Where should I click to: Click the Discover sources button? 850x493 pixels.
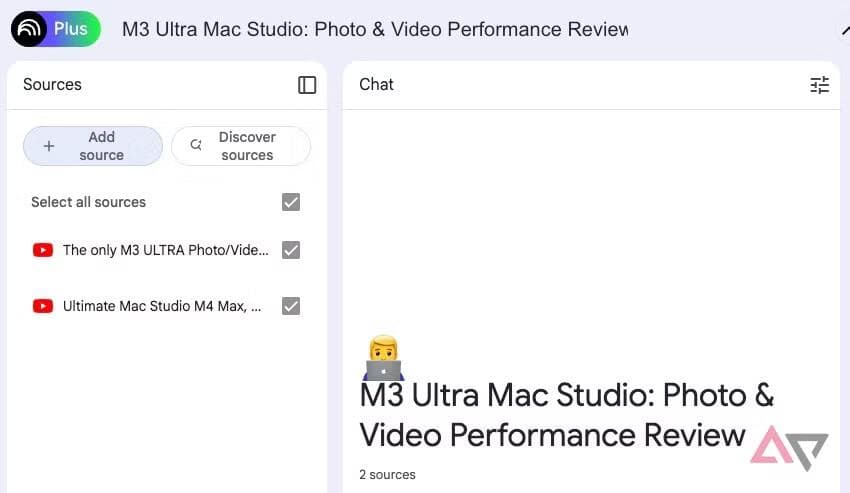pyautogui.click(x=241, y=146)
